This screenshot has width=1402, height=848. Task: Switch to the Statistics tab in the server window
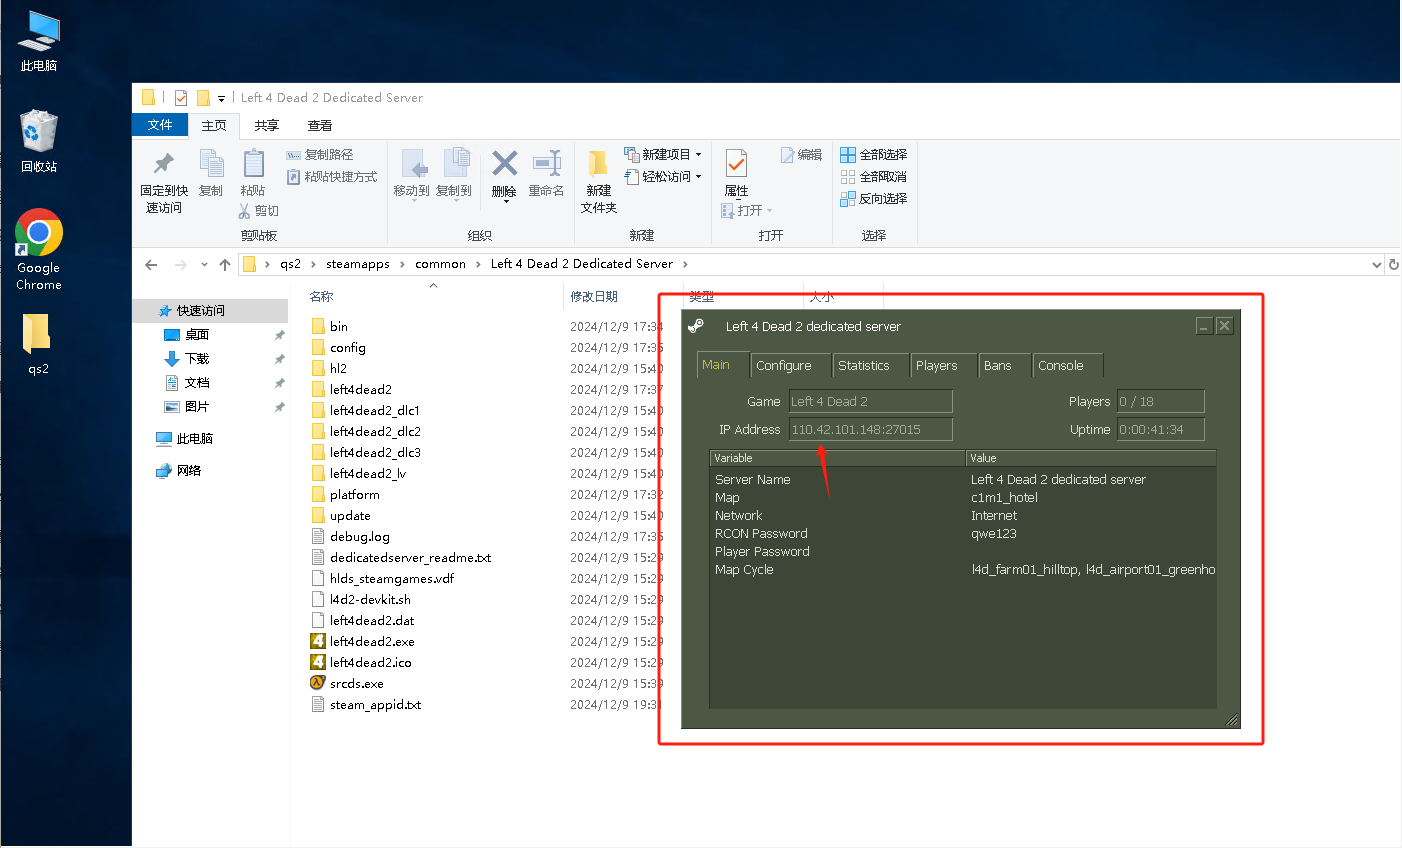870,366
